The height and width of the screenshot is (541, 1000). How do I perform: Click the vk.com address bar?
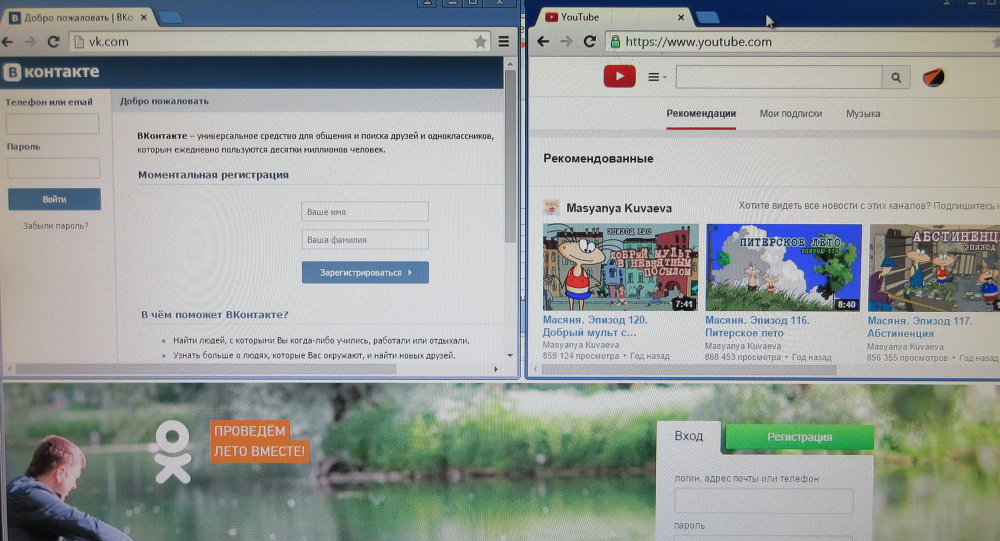pyautogui.click(x=281, y=42)
